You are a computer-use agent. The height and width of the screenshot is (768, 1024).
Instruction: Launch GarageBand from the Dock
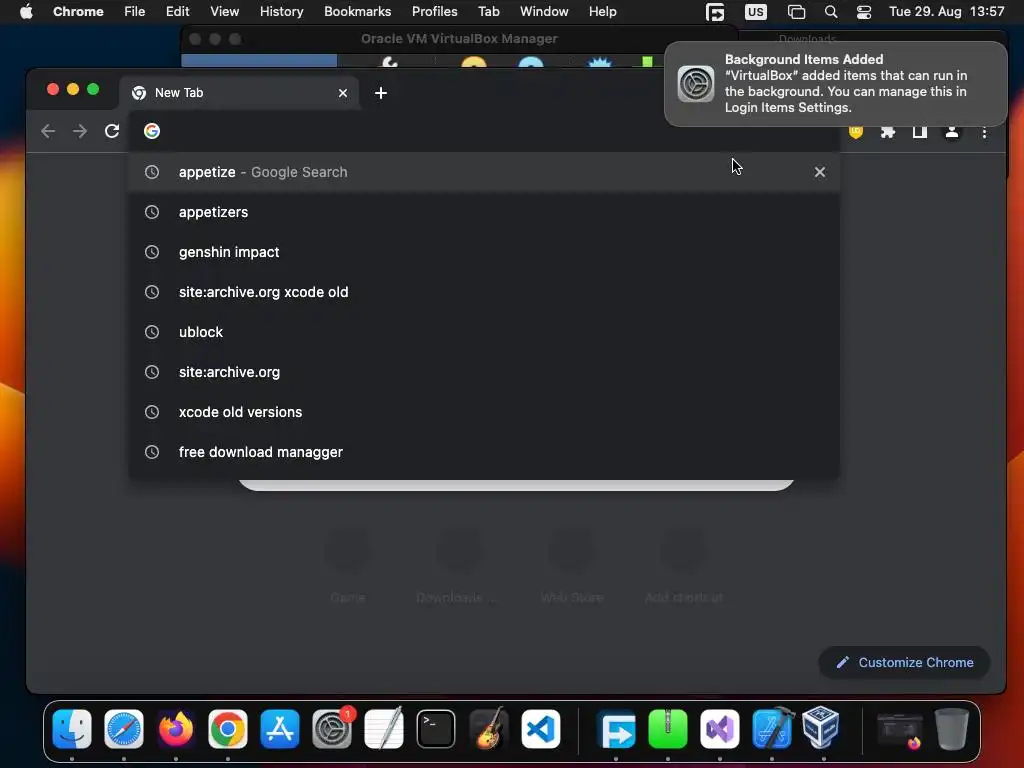click(488, 729)
